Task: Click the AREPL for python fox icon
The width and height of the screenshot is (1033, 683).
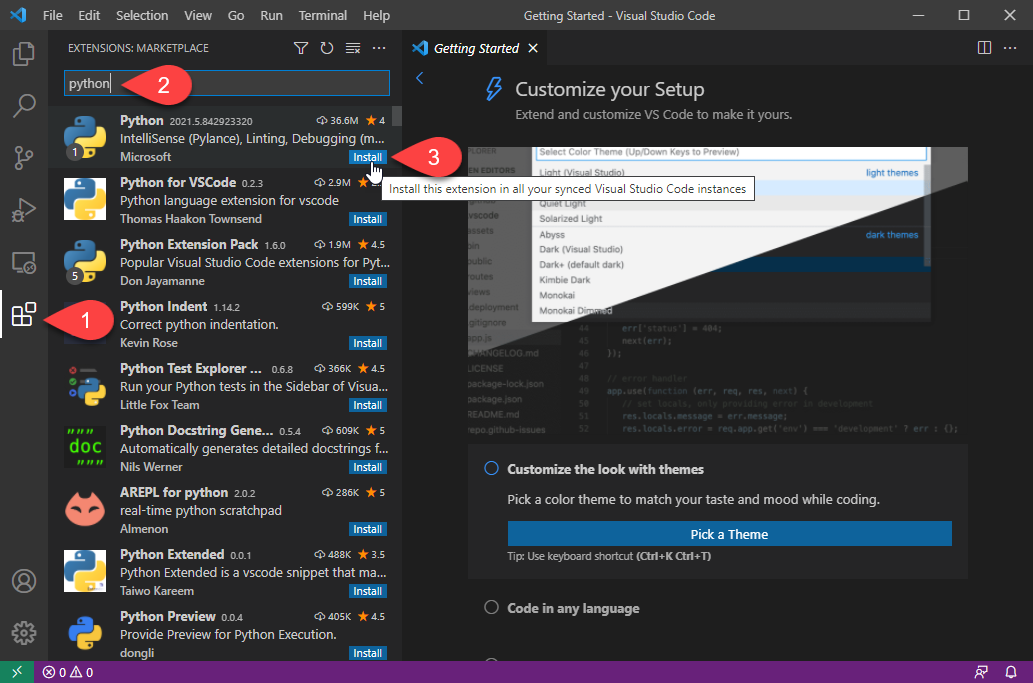Action: [85, 509]
